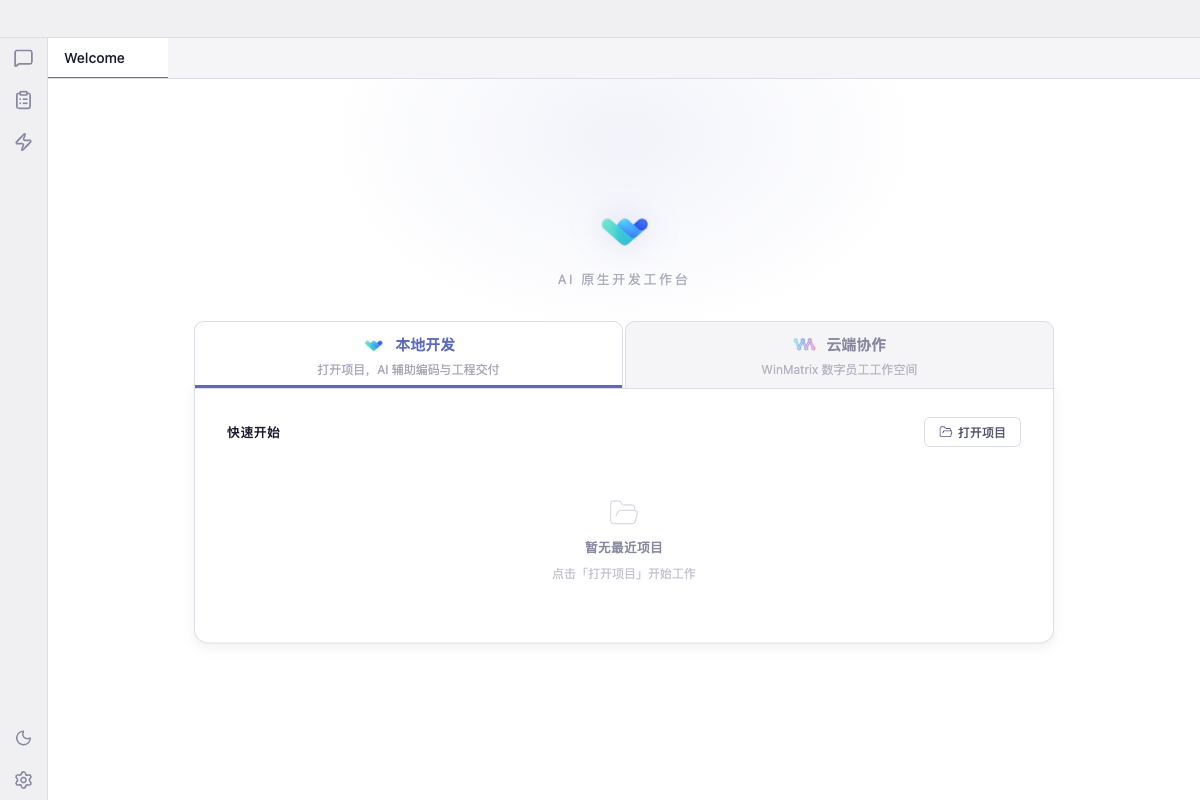
Task: Switch to the 云端协作 tab
Action: point(839,355)
